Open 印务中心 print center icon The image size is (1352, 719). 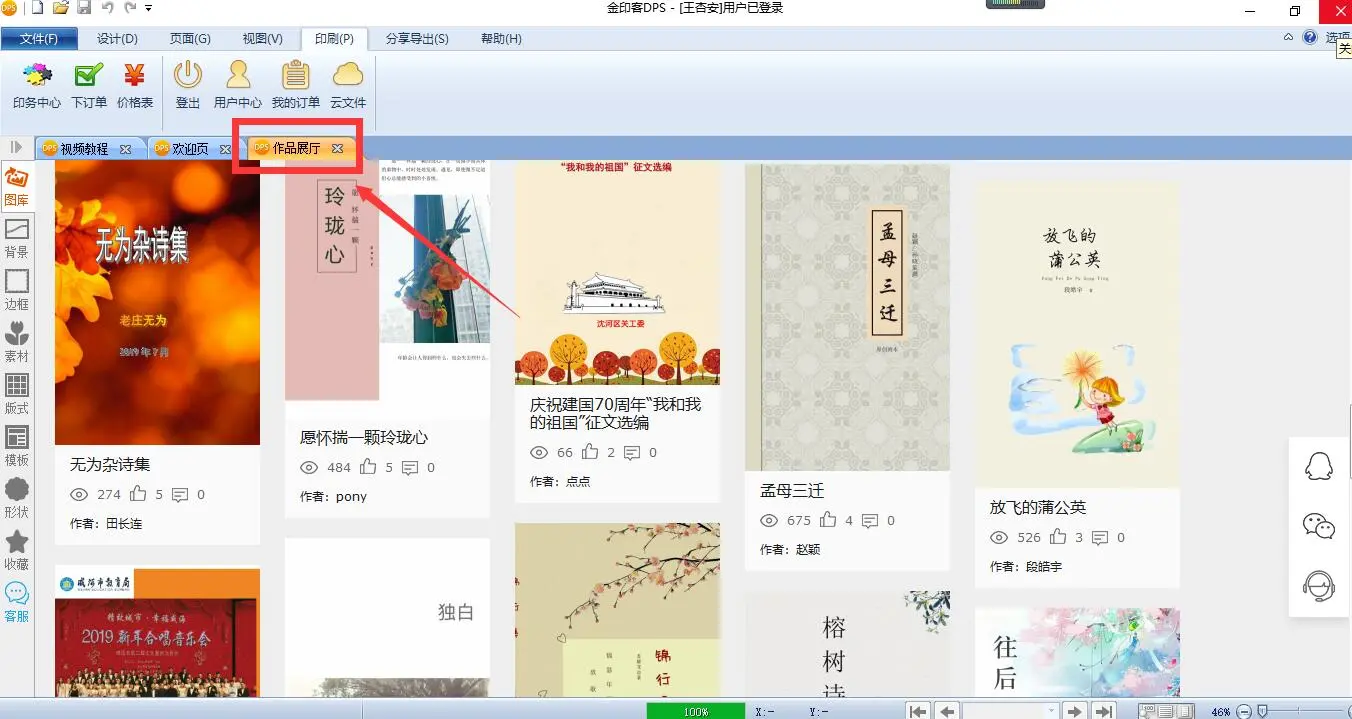pos(37,85)
